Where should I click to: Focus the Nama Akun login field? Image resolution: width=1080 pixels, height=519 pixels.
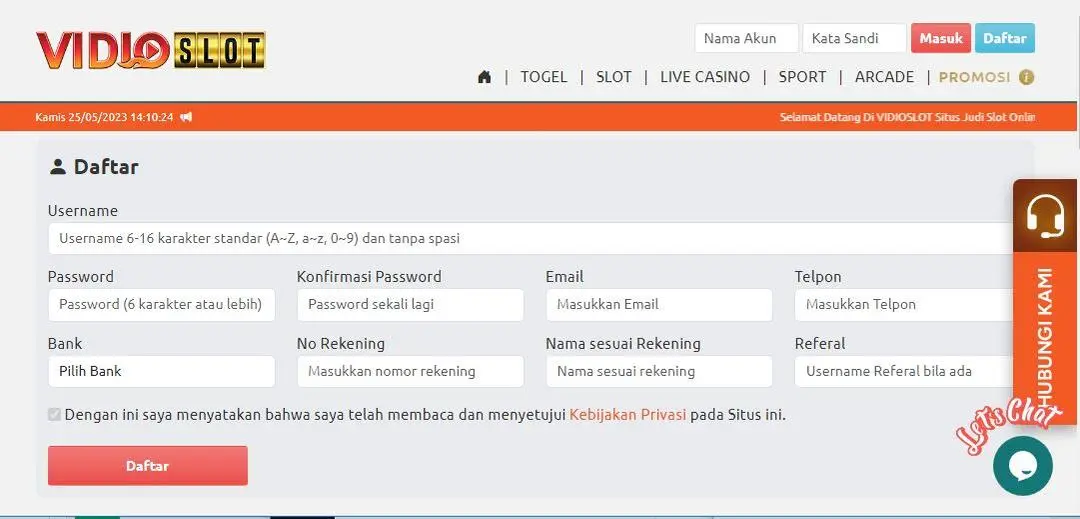(x=747, y=39)
